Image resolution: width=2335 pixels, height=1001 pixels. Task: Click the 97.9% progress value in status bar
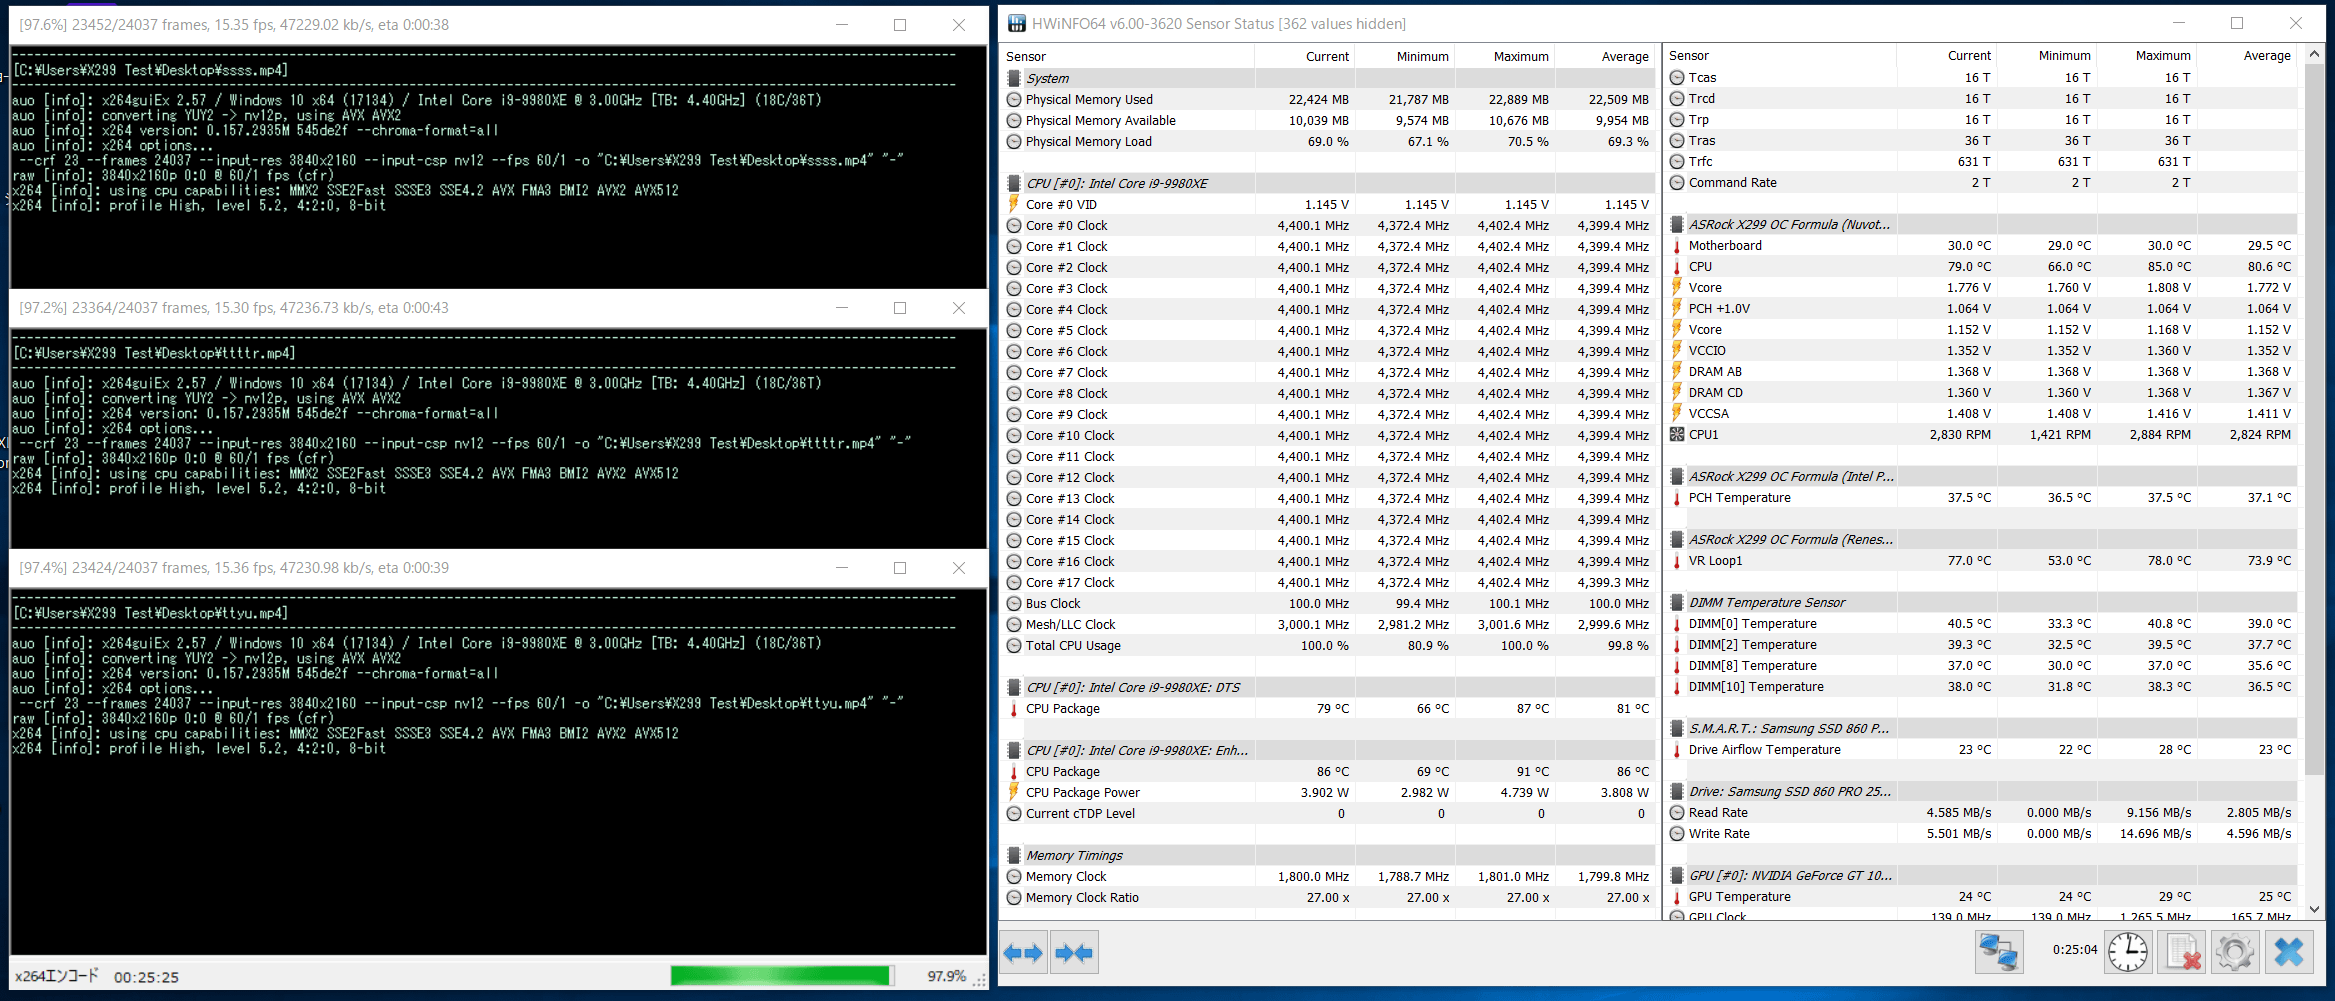click(946, 976)
